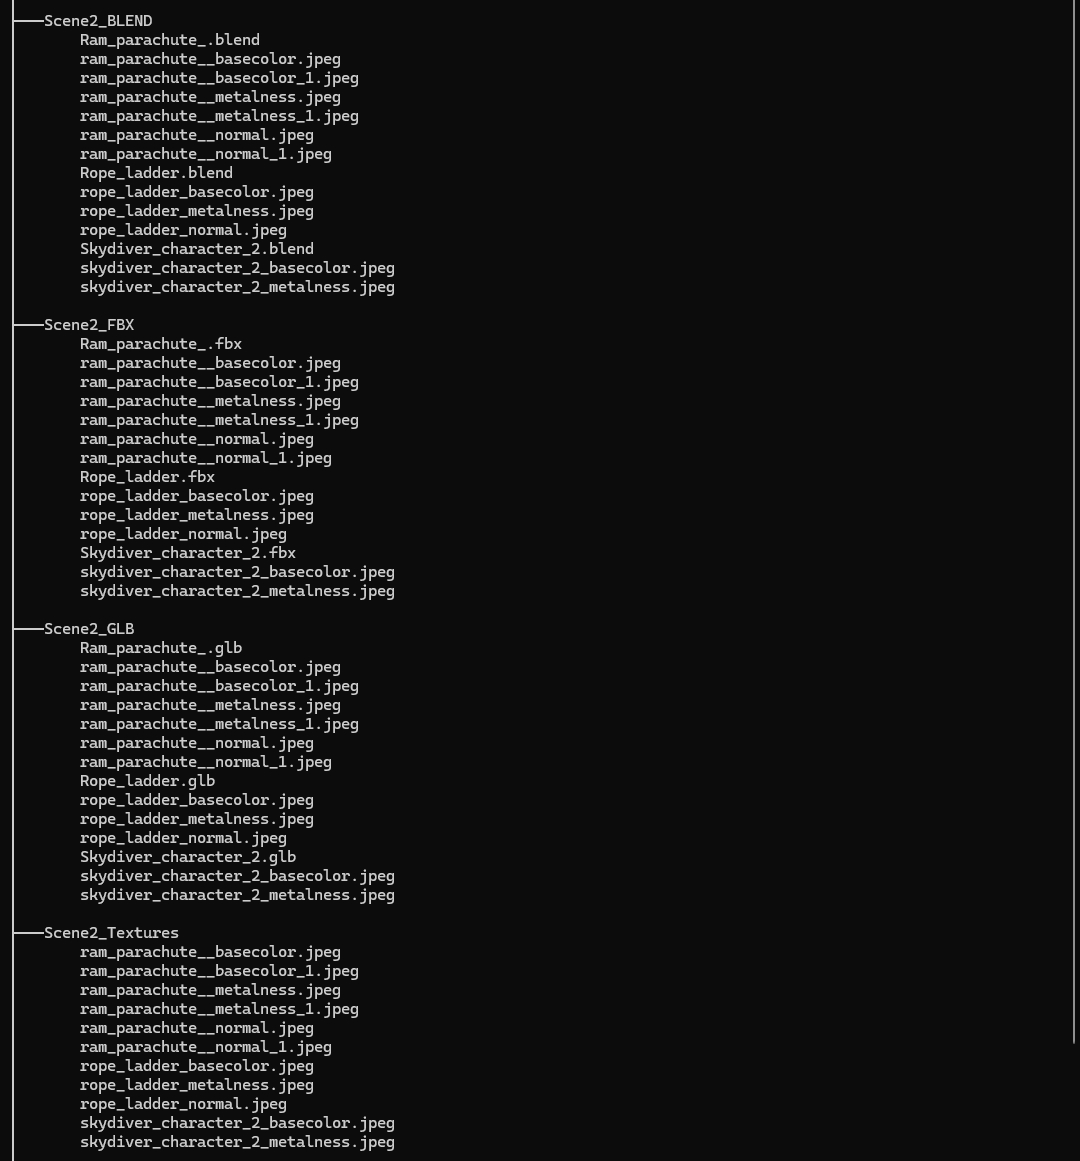Click ram_parachute__metalness_1.jpeg under Scene2_GLB
The width and height of the screenshot is (1080, 1161).
pyautogui.click(x=219, y=724)
